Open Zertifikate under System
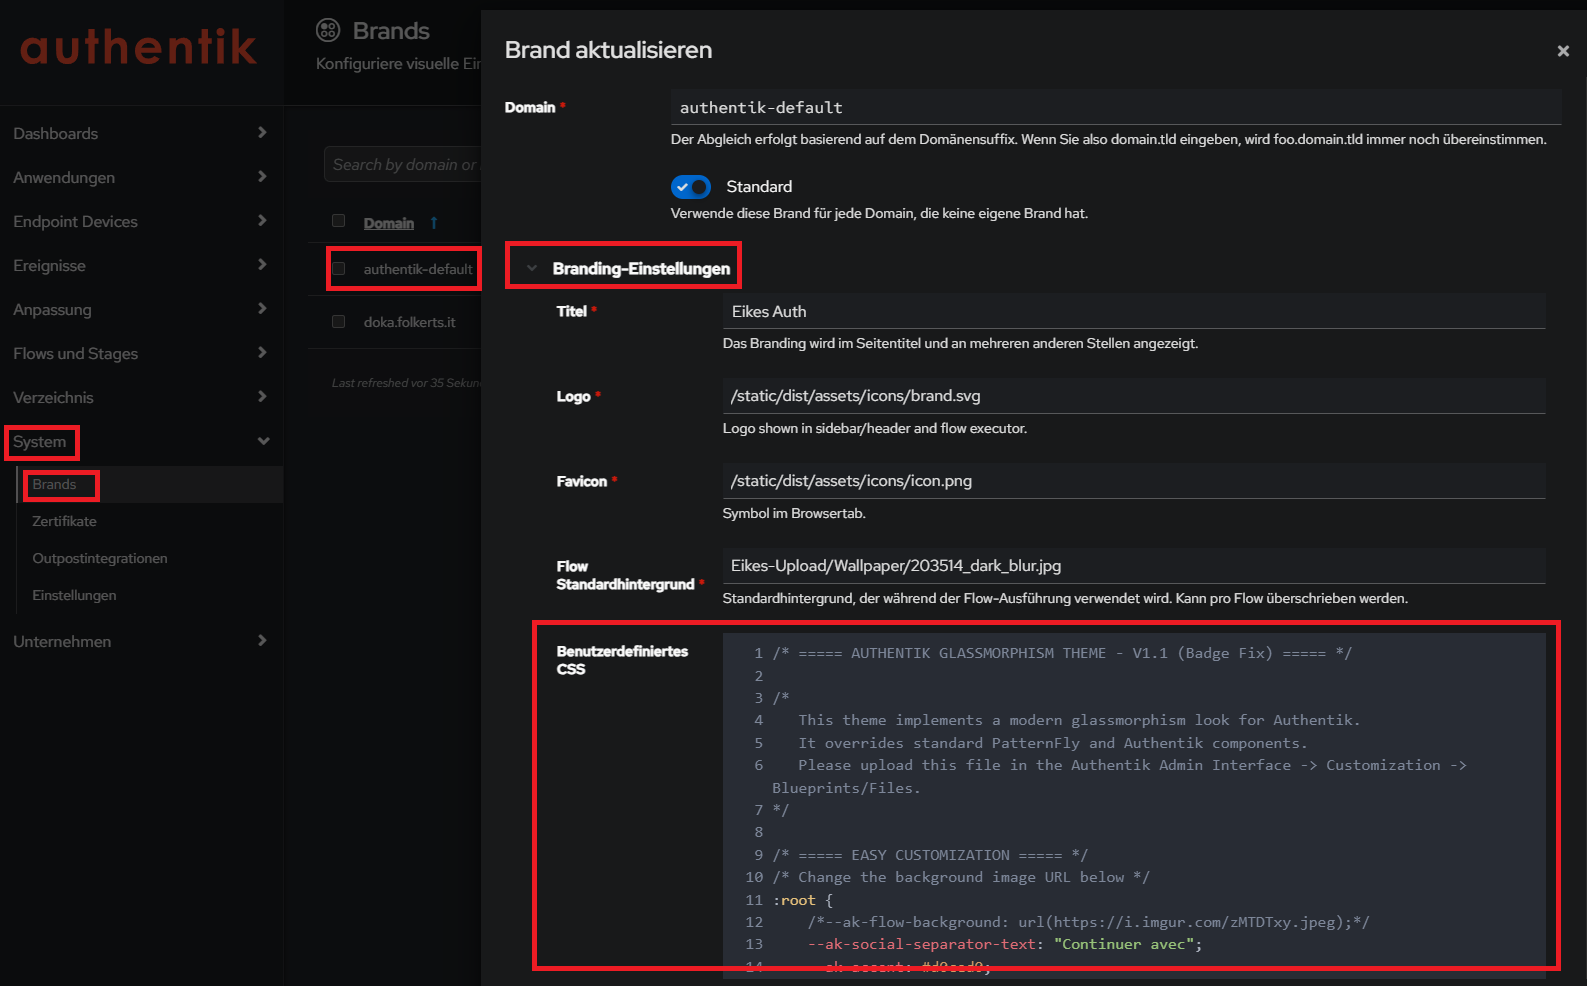The image size is (1587, 986). pos(64,521)
